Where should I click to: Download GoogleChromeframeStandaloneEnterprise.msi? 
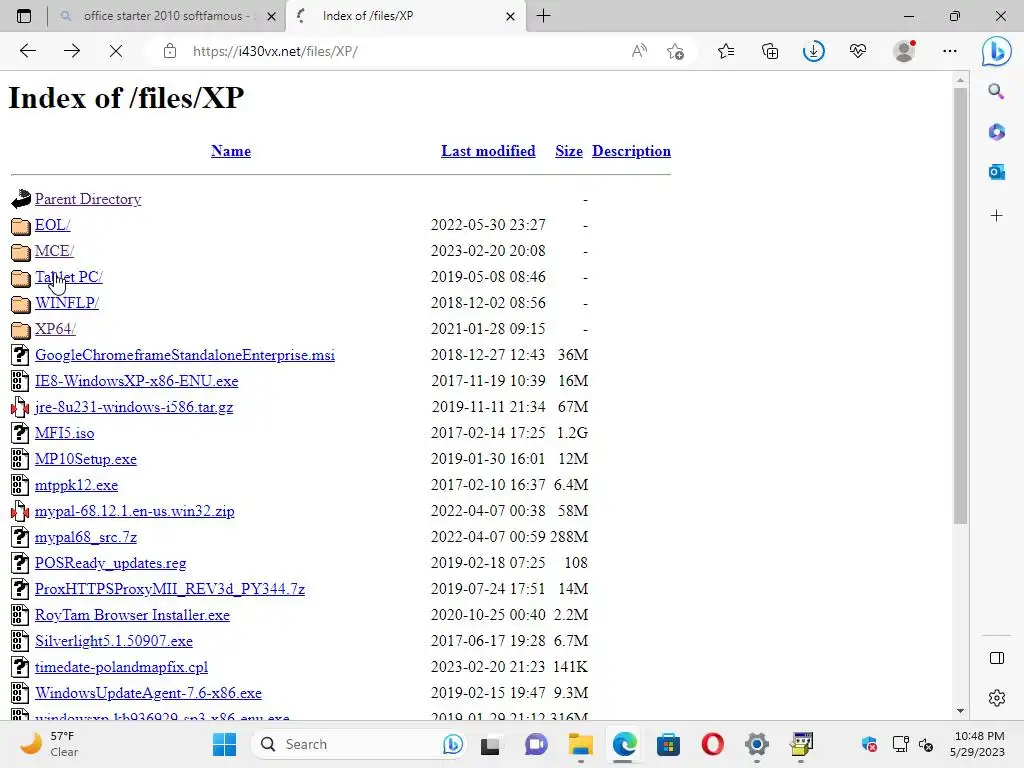185,355
